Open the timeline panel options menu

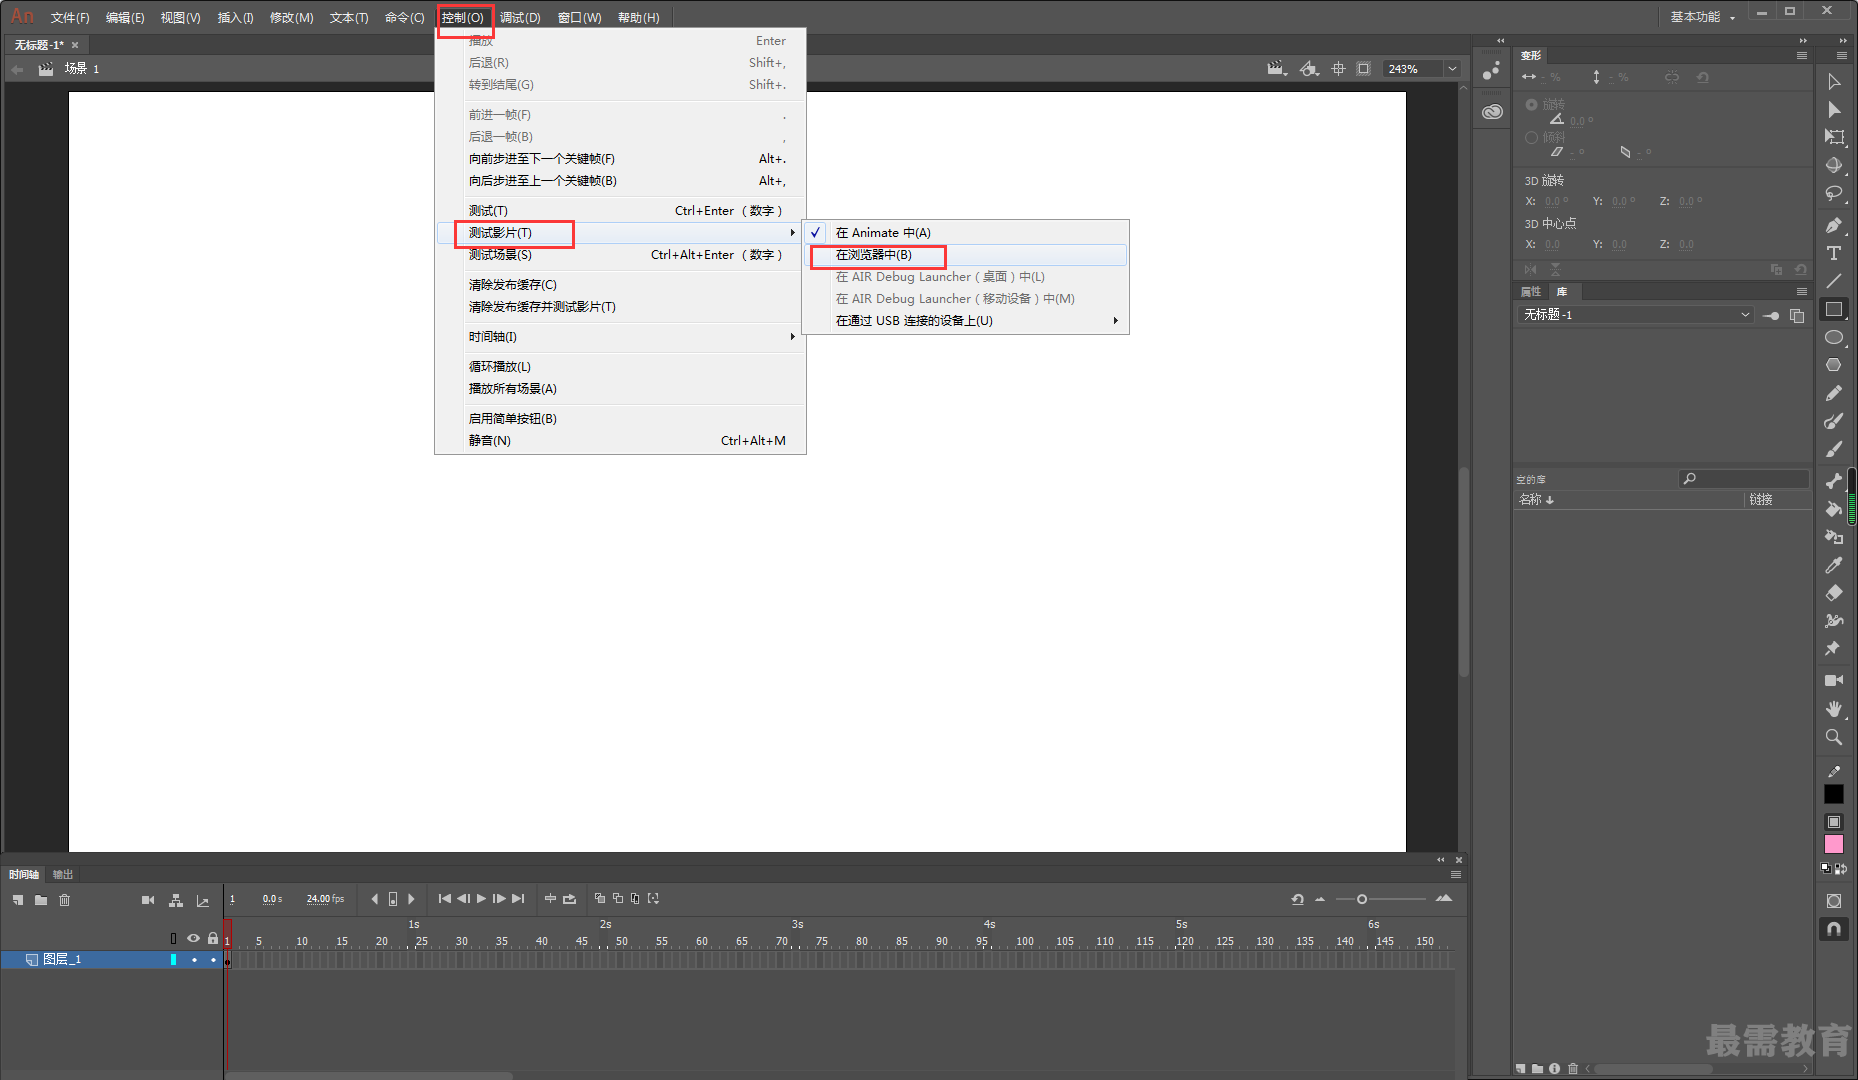point(1456,874)
